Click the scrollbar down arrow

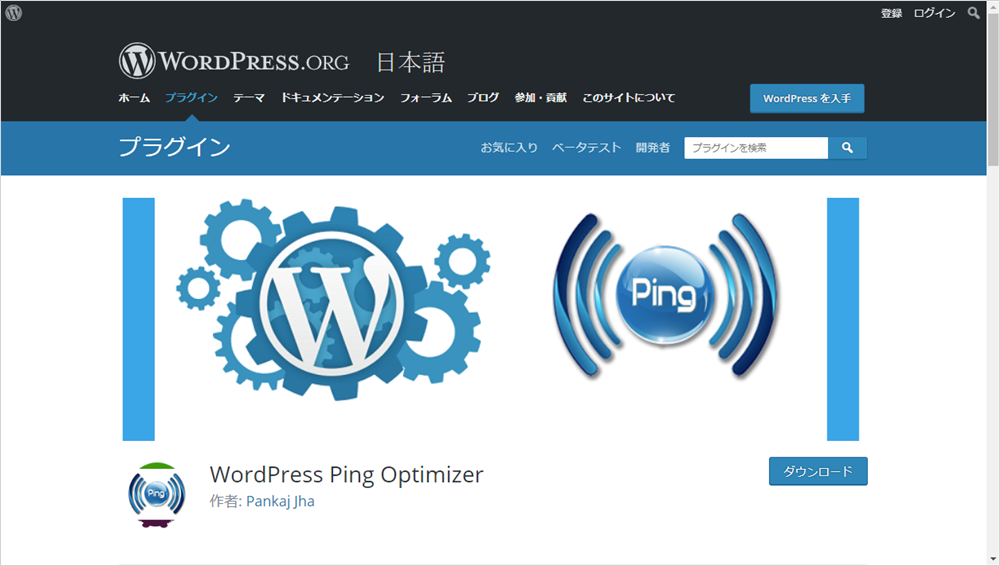pos(993,559)
